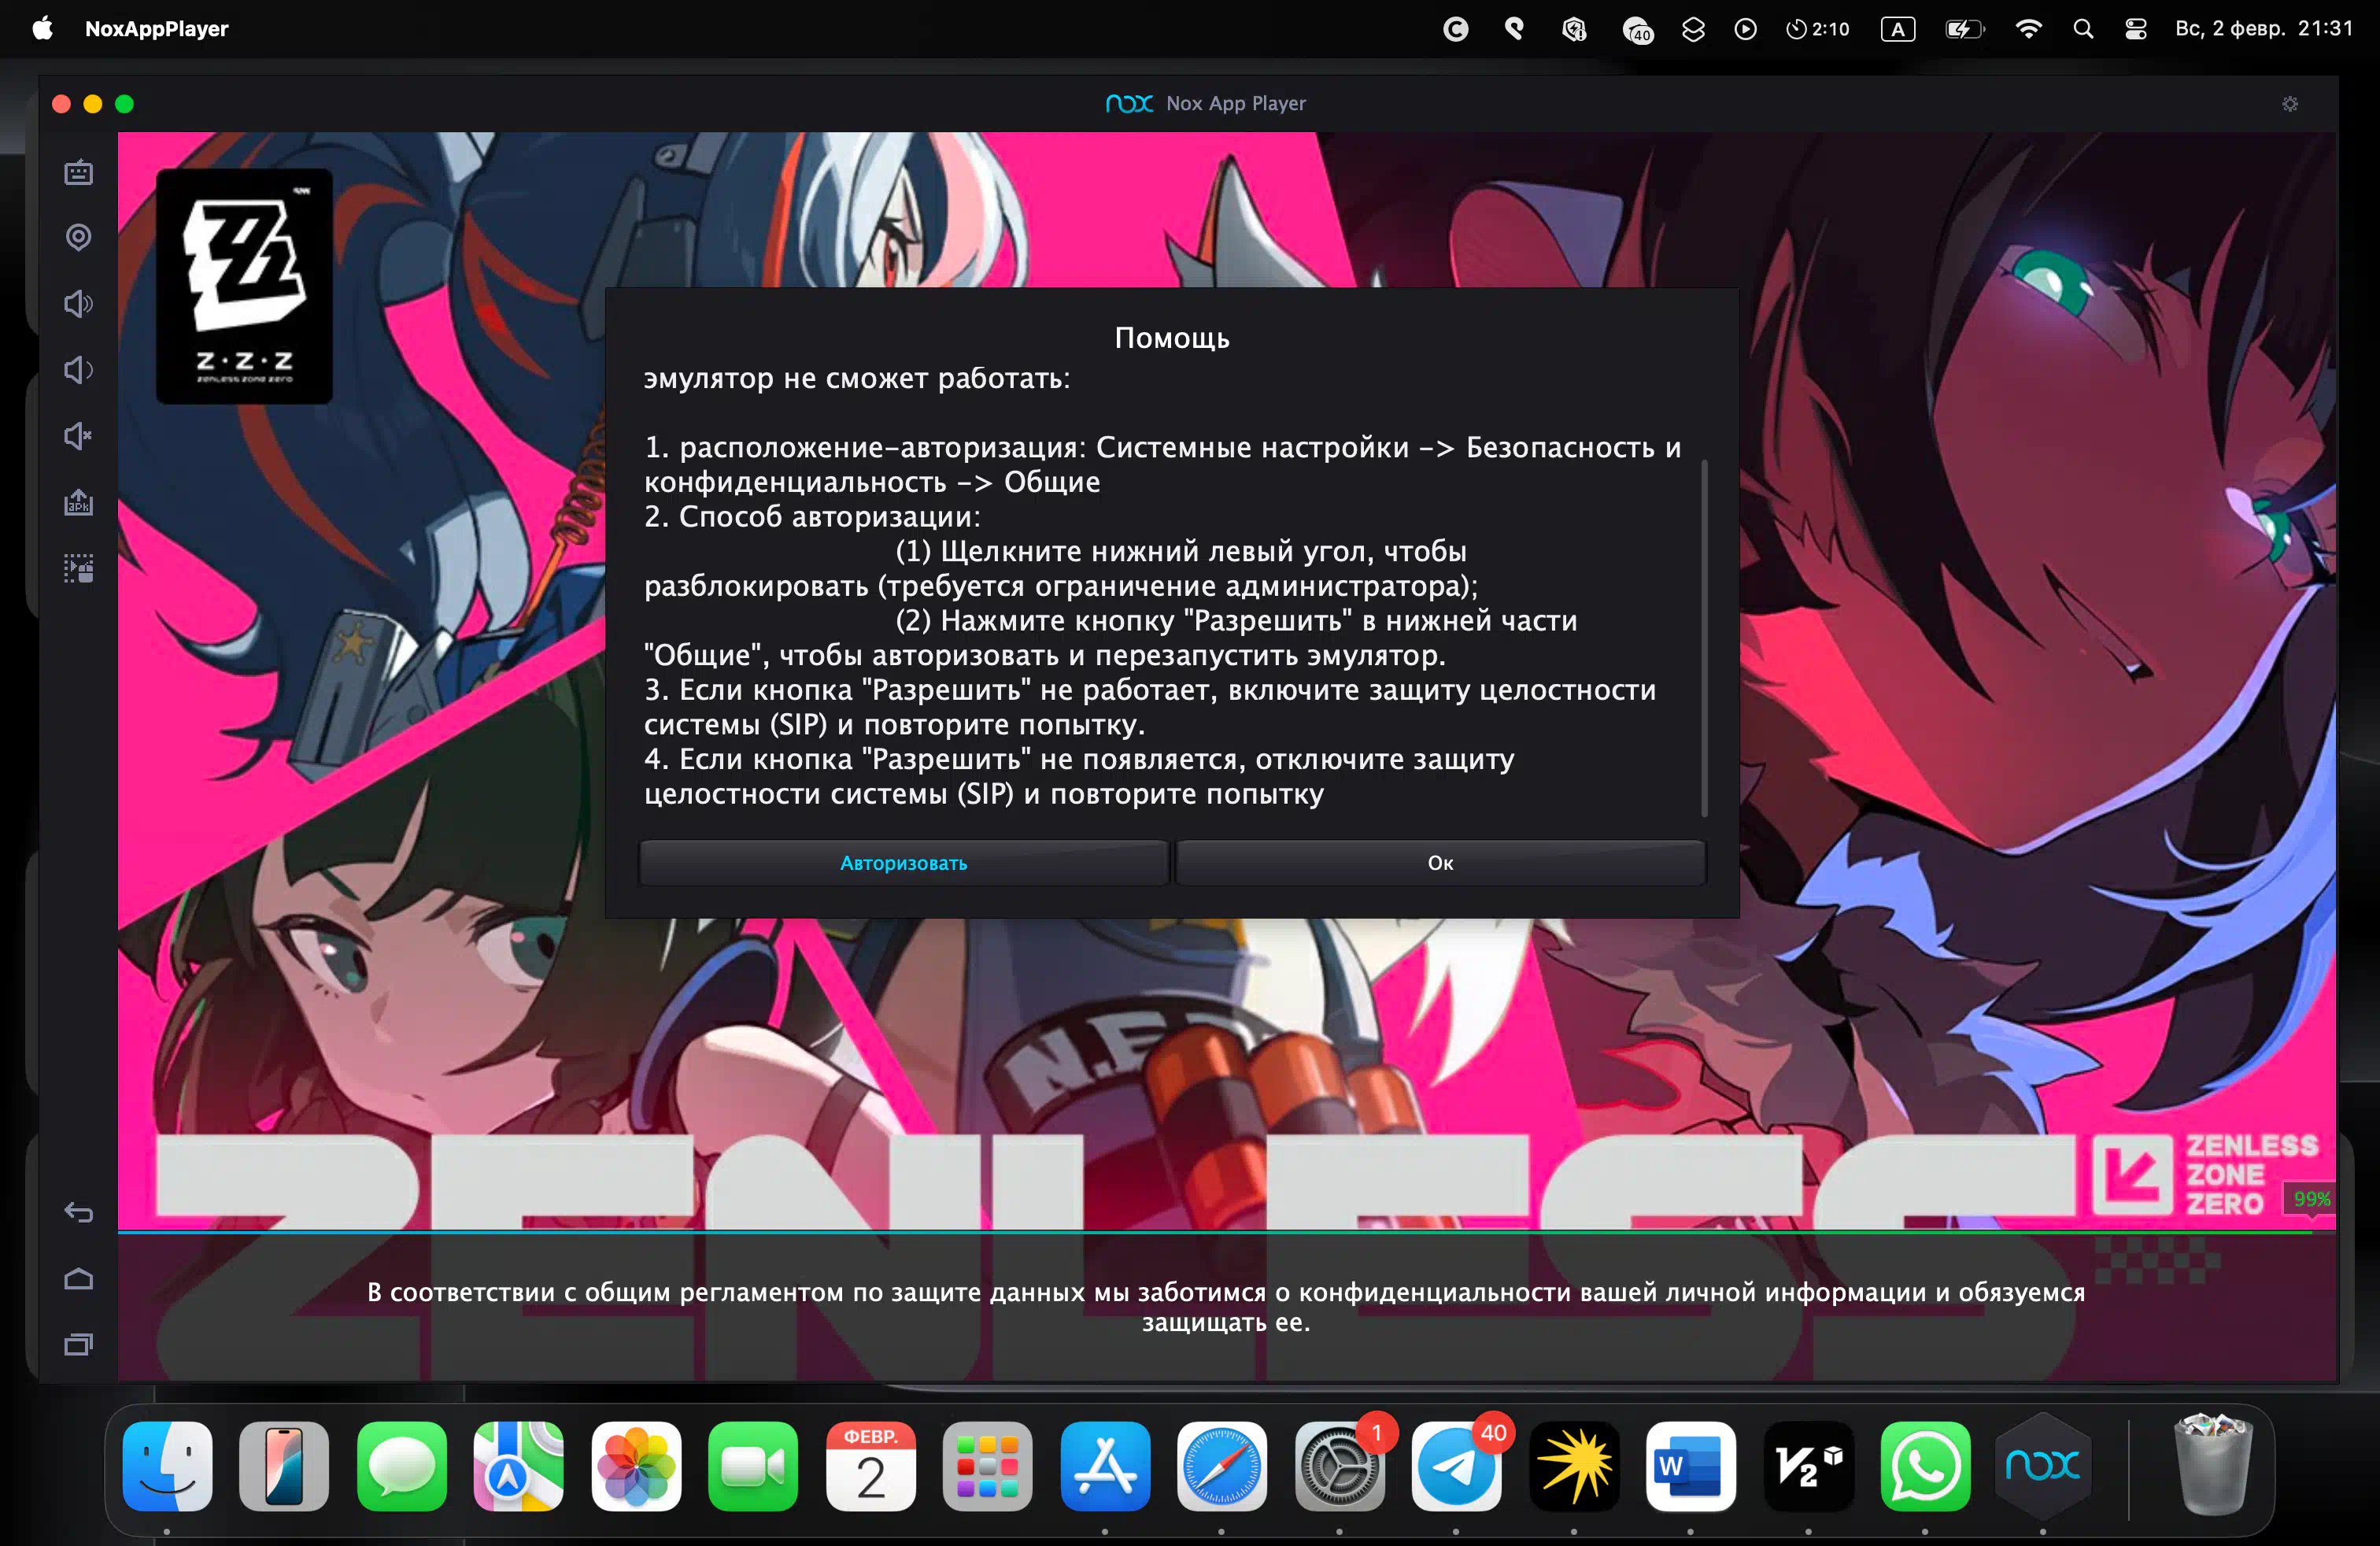Click the battery status icon

1964,29
